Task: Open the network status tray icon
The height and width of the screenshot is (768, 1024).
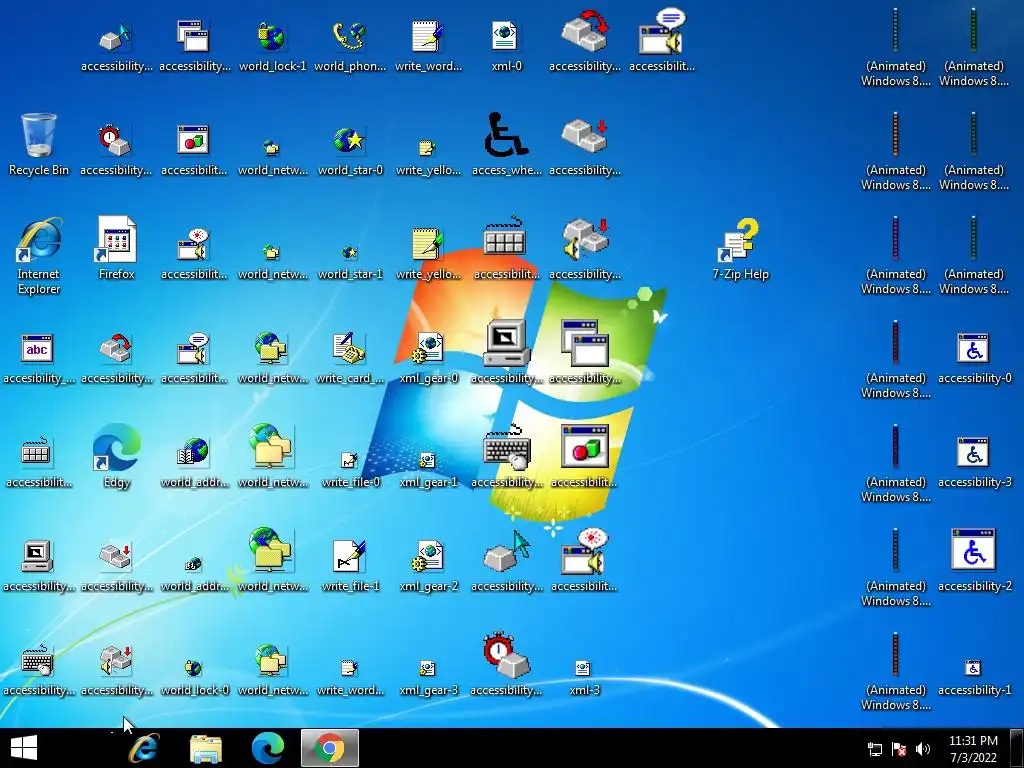Action: (x=874, y=749)
